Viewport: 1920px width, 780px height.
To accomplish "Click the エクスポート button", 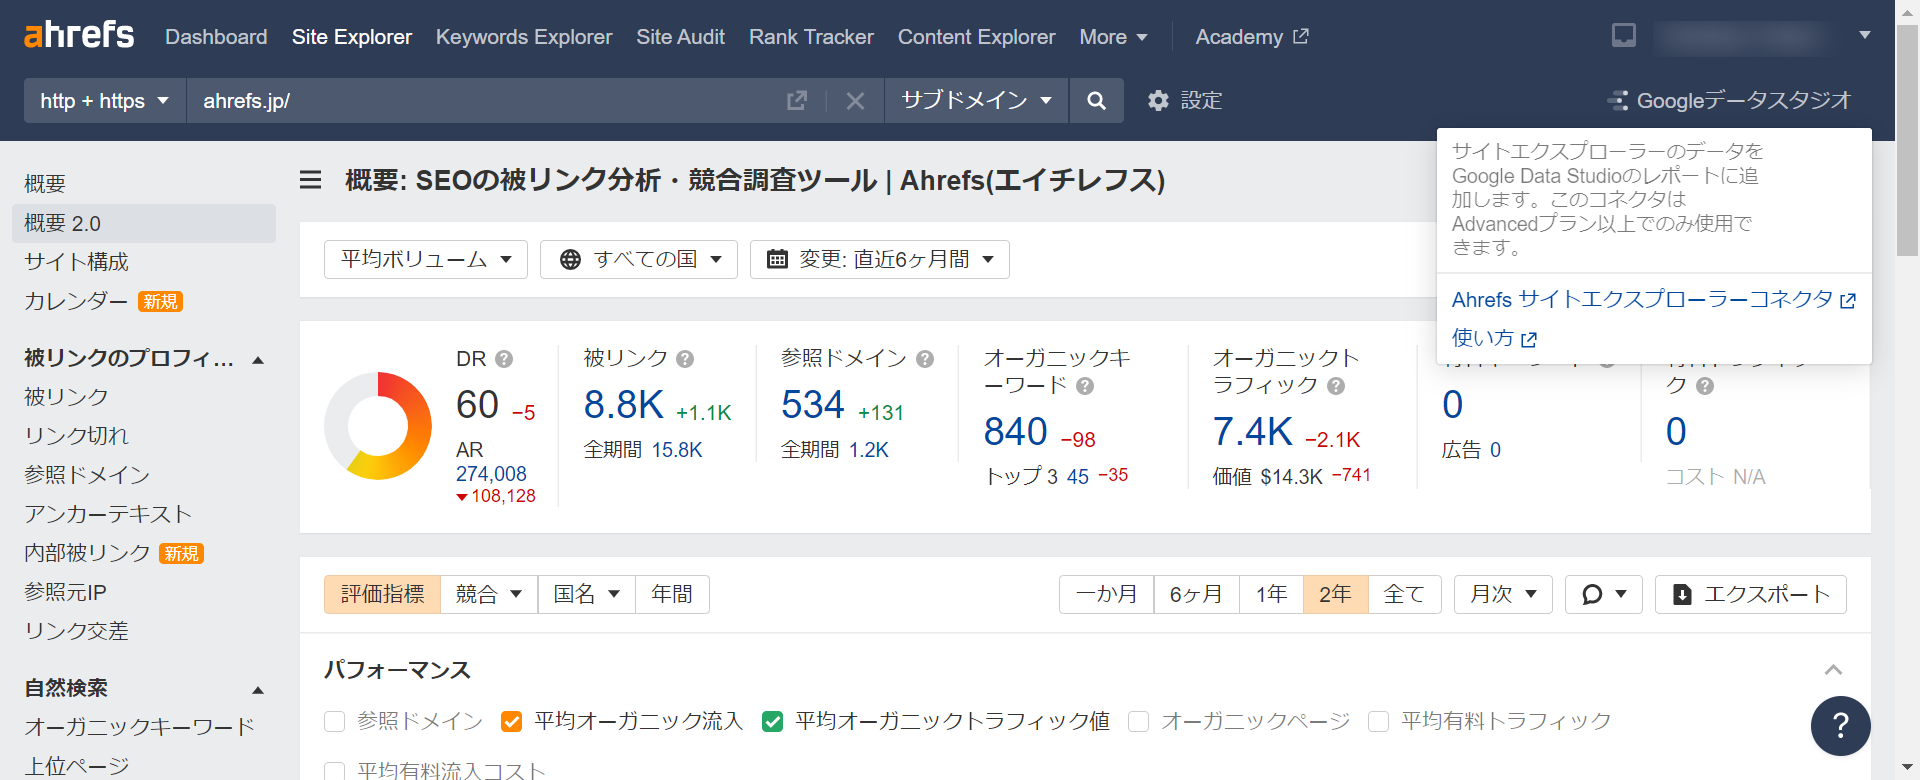I will pyautogui.click(x=1750, y=594).
